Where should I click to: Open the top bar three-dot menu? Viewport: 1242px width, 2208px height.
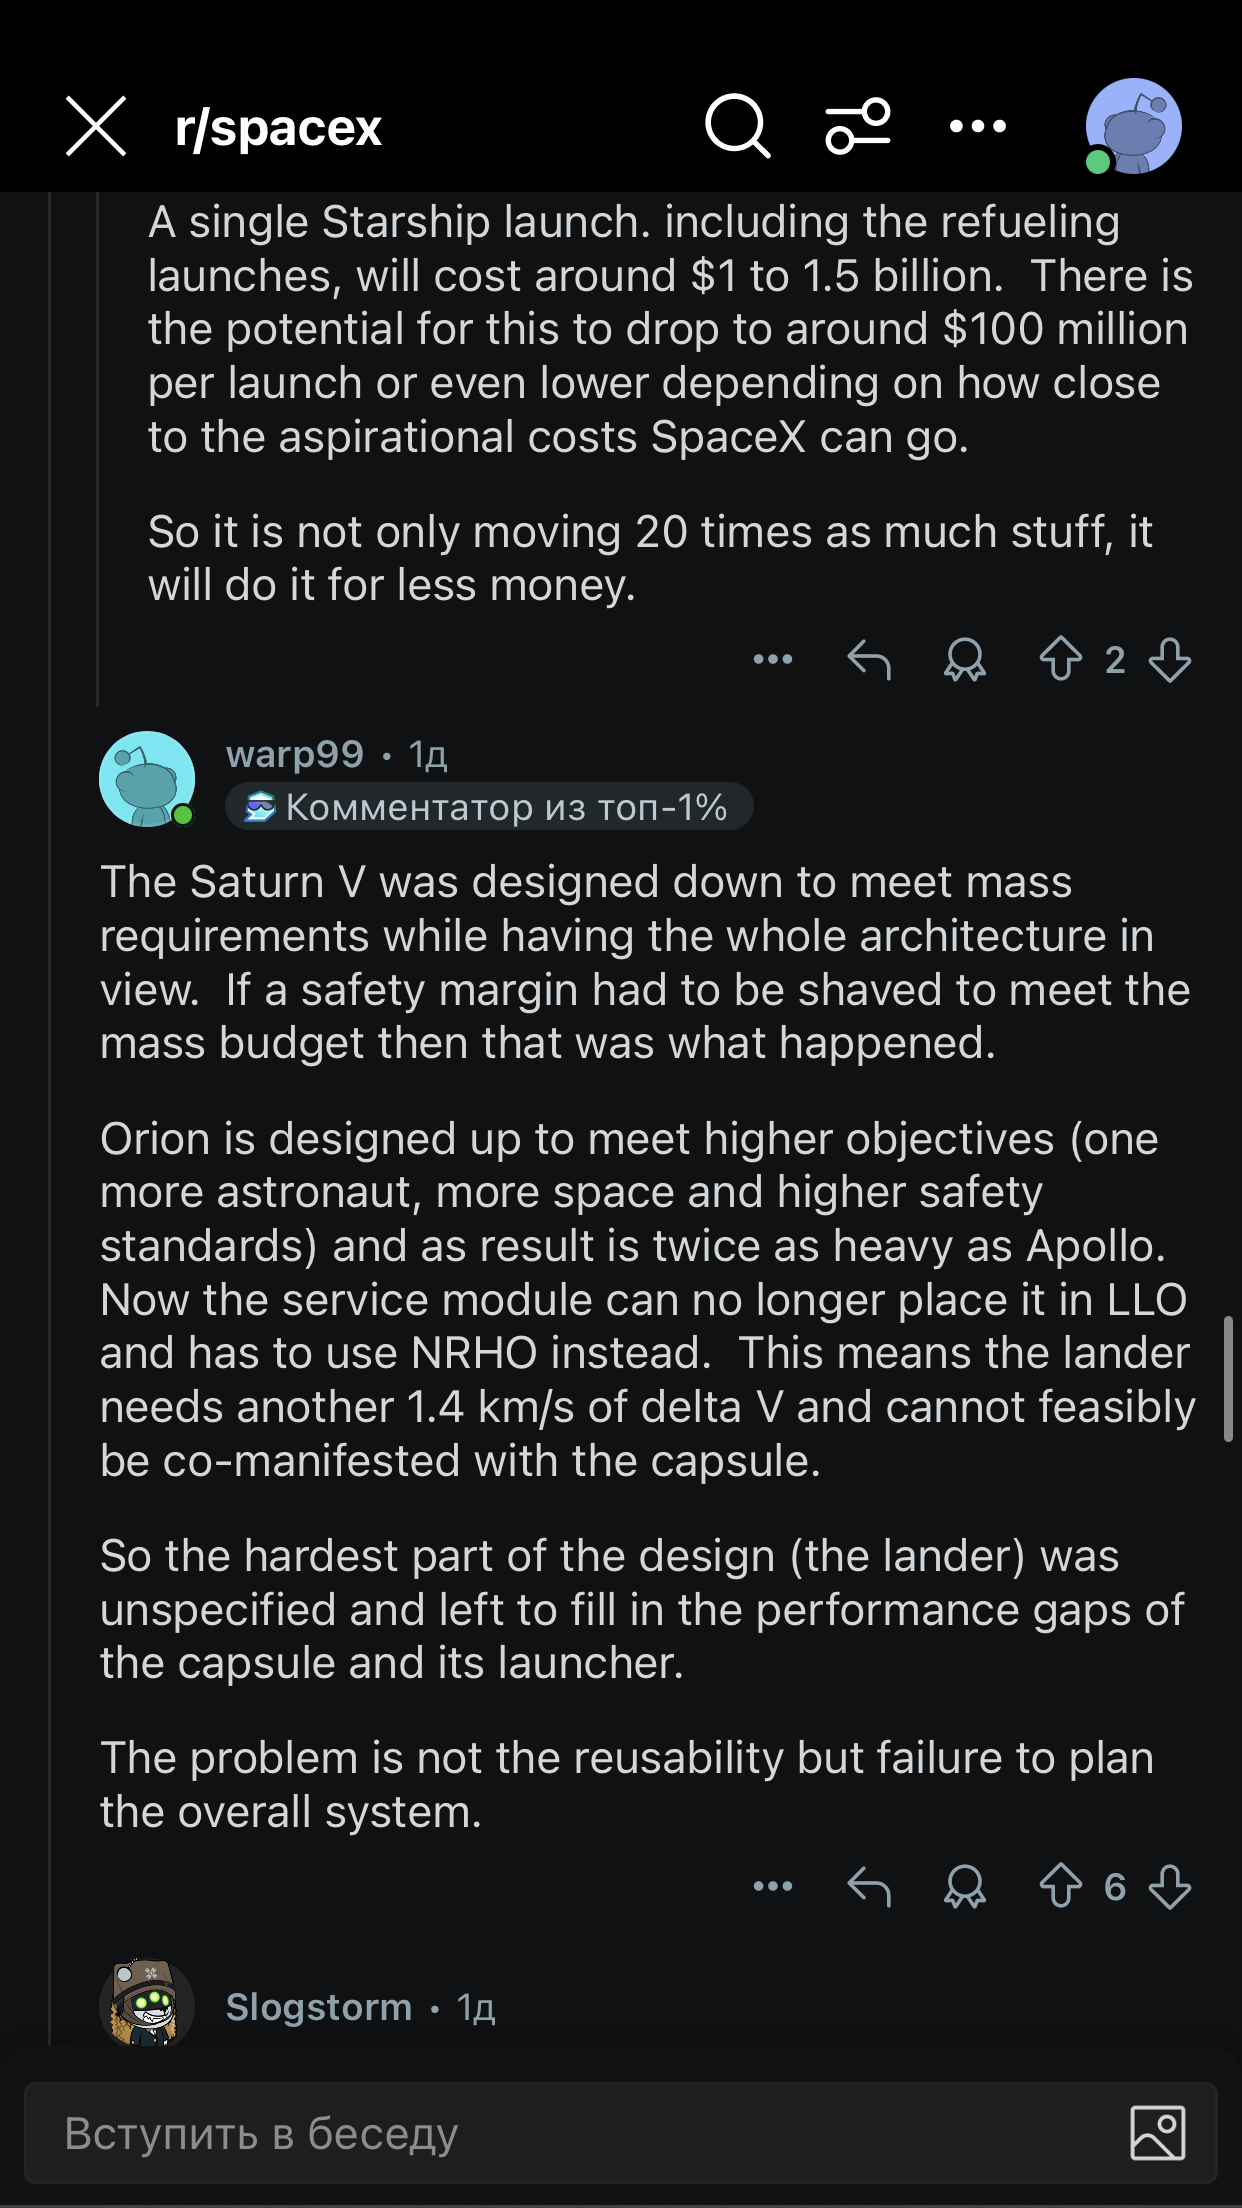click(x=977, y=127)
